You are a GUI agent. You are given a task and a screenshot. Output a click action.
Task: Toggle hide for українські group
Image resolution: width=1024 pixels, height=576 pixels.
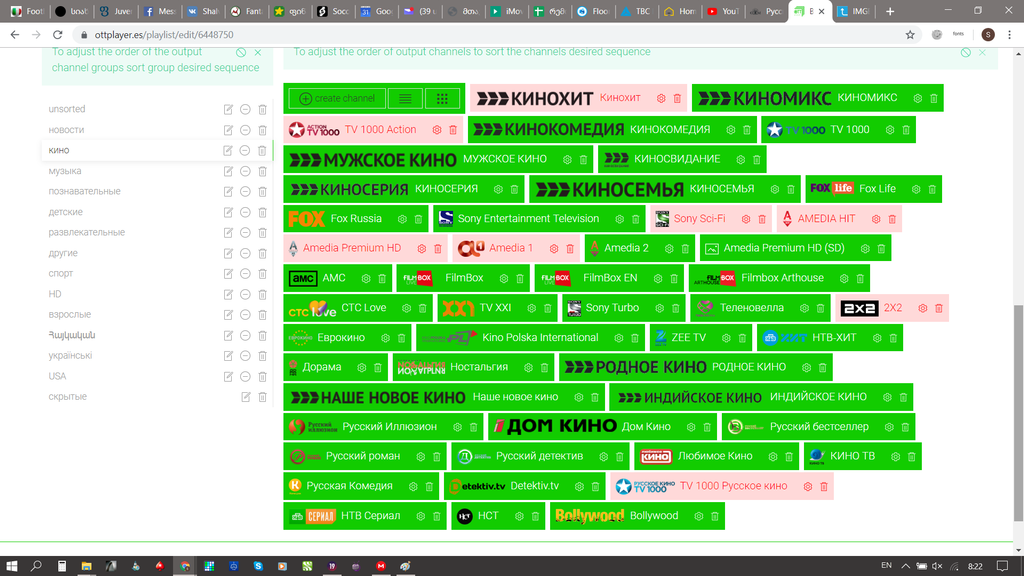(x=245, y=356)
